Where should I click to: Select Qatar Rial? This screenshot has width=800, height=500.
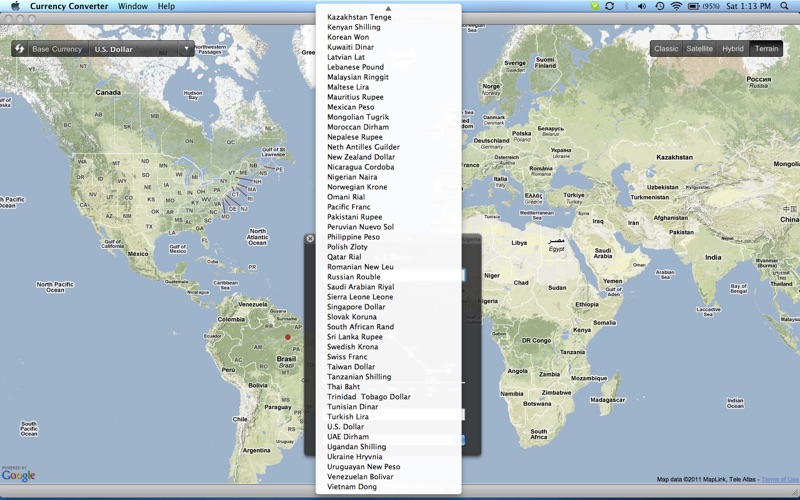pyautogui.click(x=389, y=257)
